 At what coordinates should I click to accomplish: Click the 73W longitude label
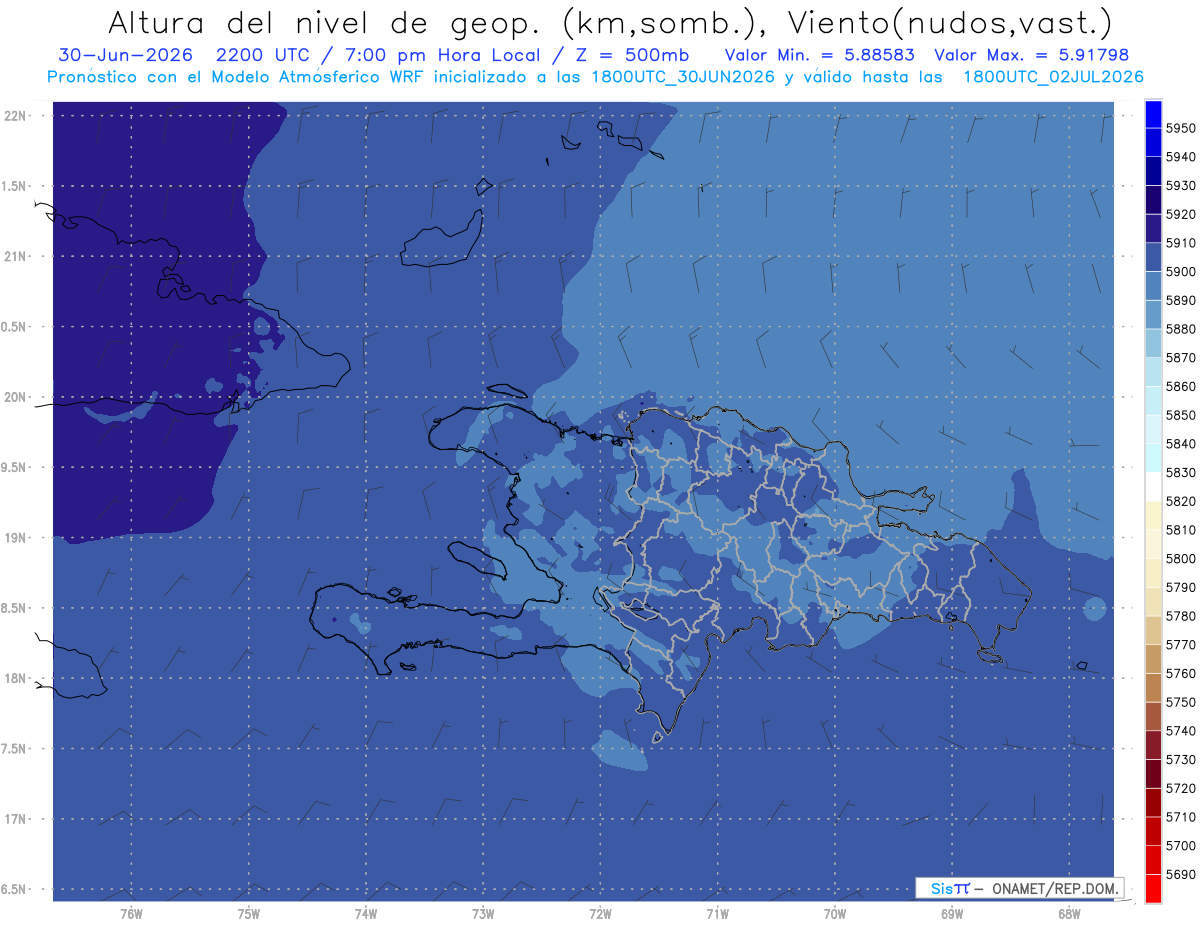coord(483,913)
